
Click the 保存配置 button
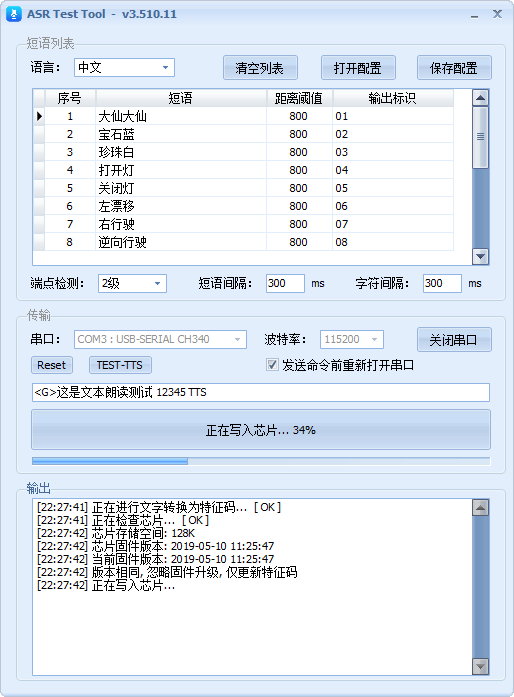(x=454, y=68)
